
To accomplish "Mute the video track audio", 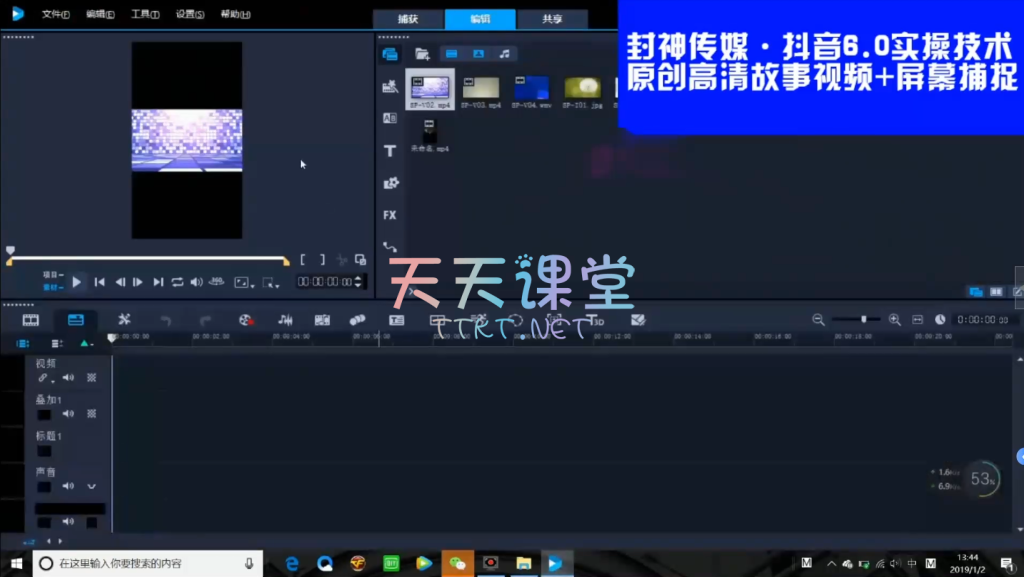I will pos(68,378).
